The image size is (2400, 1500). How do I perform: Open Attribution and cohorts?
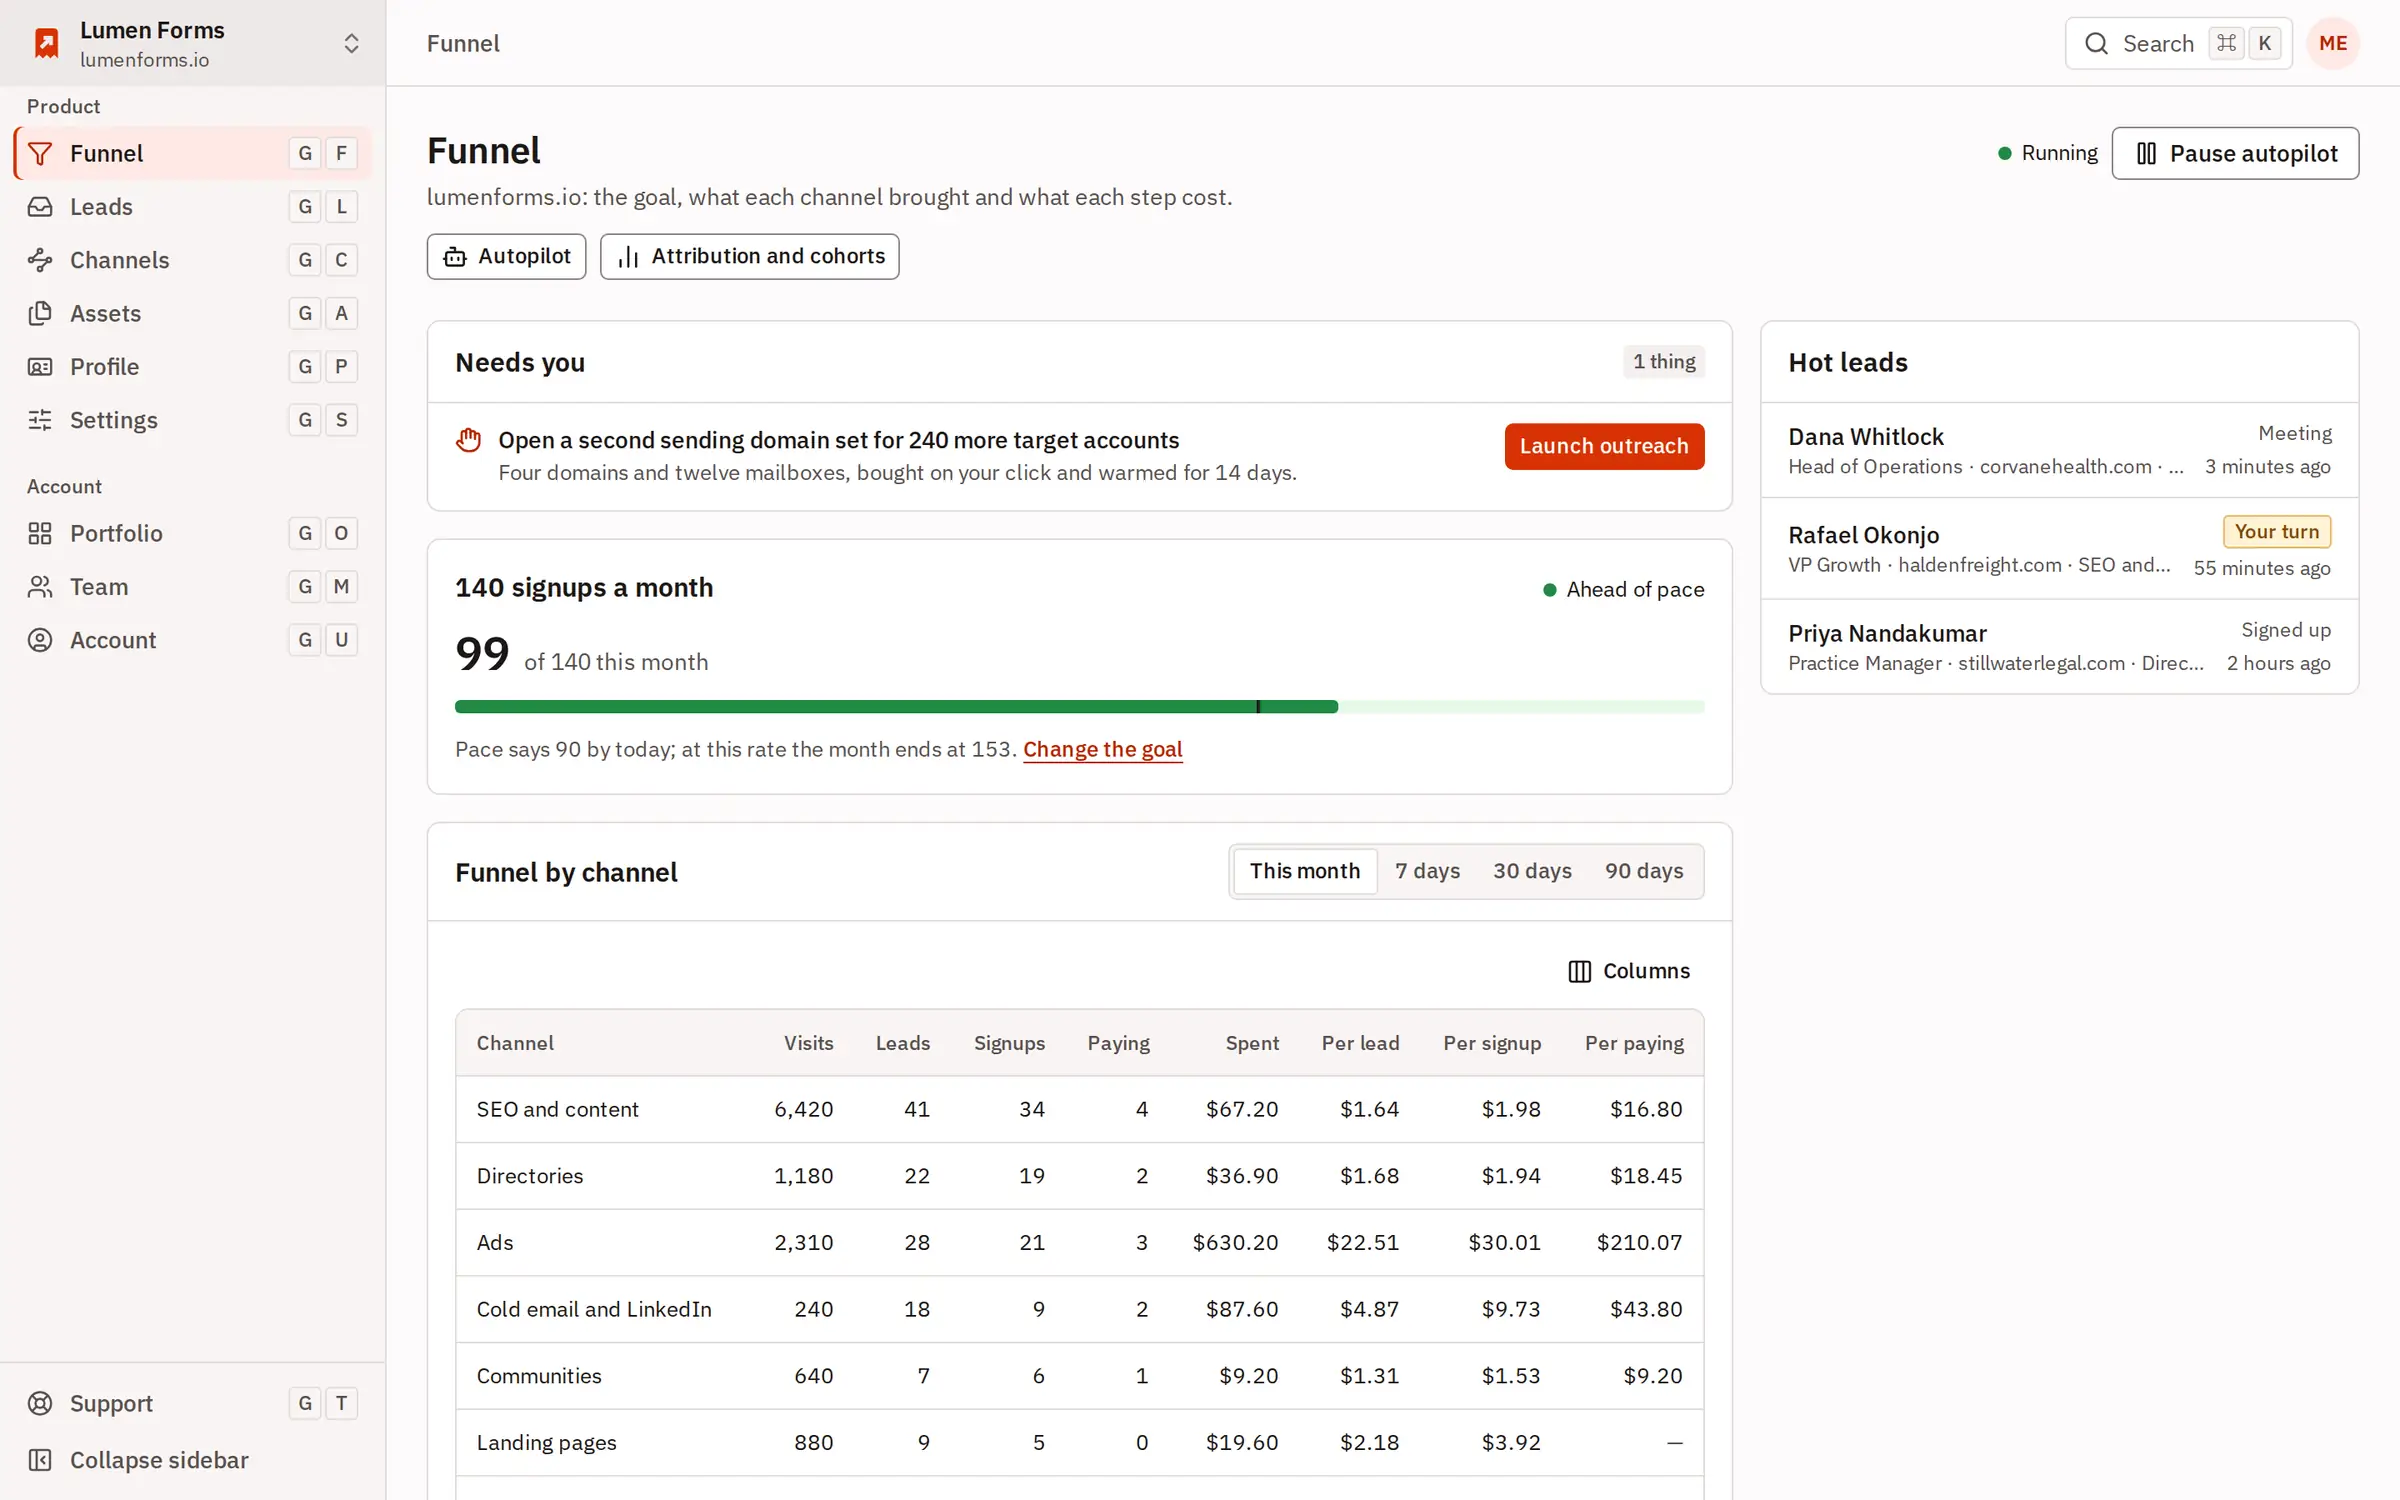pyautogui.click(x=749, y=257)
